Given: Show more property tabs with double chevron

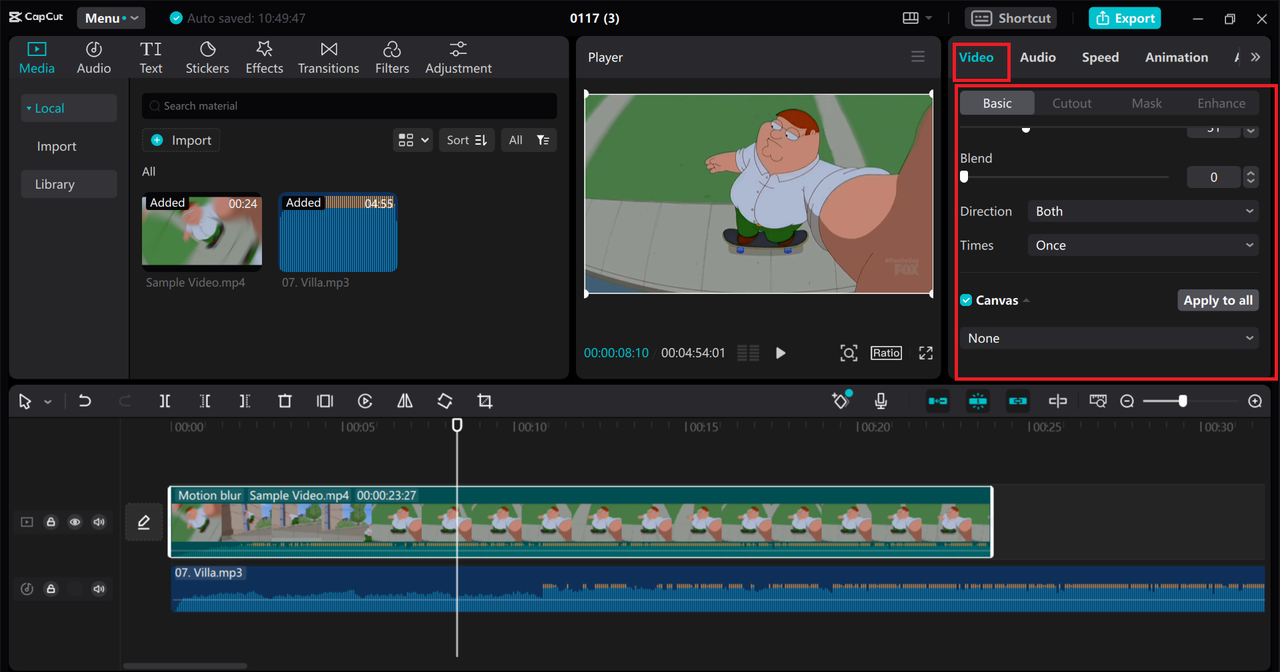Looking at the screenshot, I should (1255, 57).
